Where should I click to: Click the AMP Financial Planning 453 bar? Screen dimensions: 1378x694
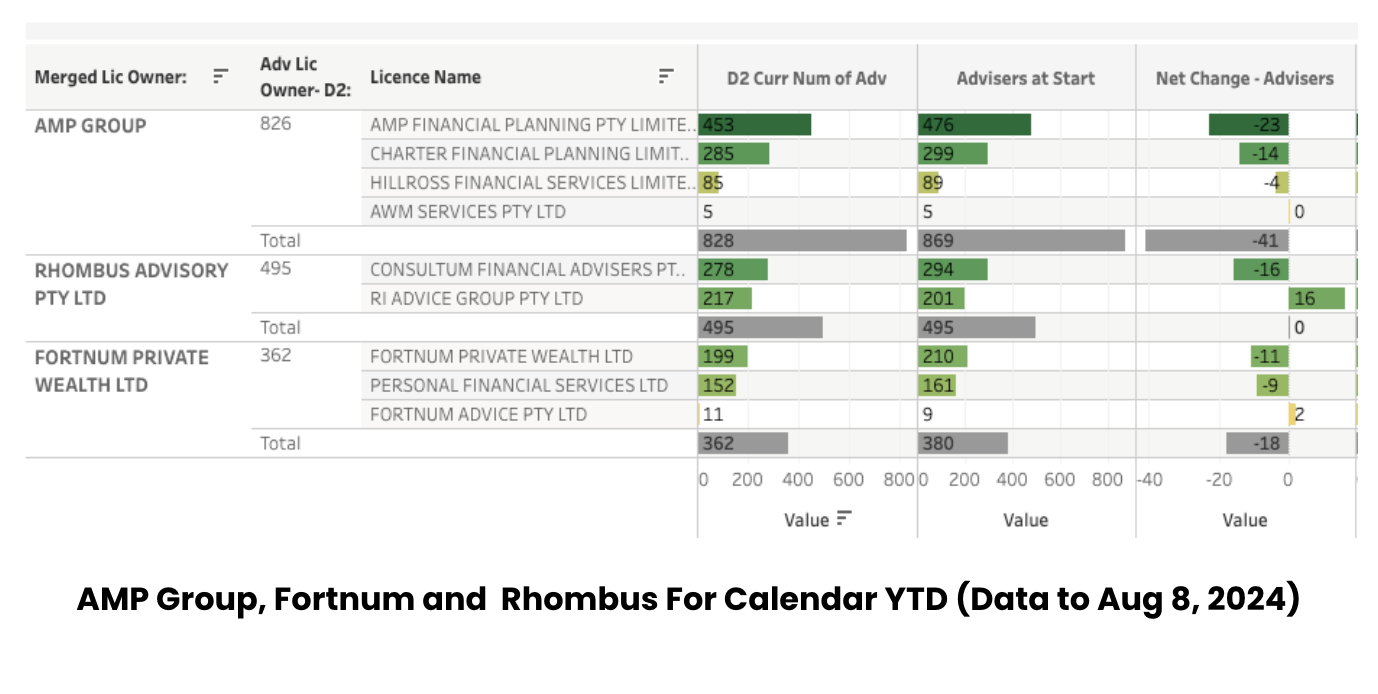click(755, 125)
